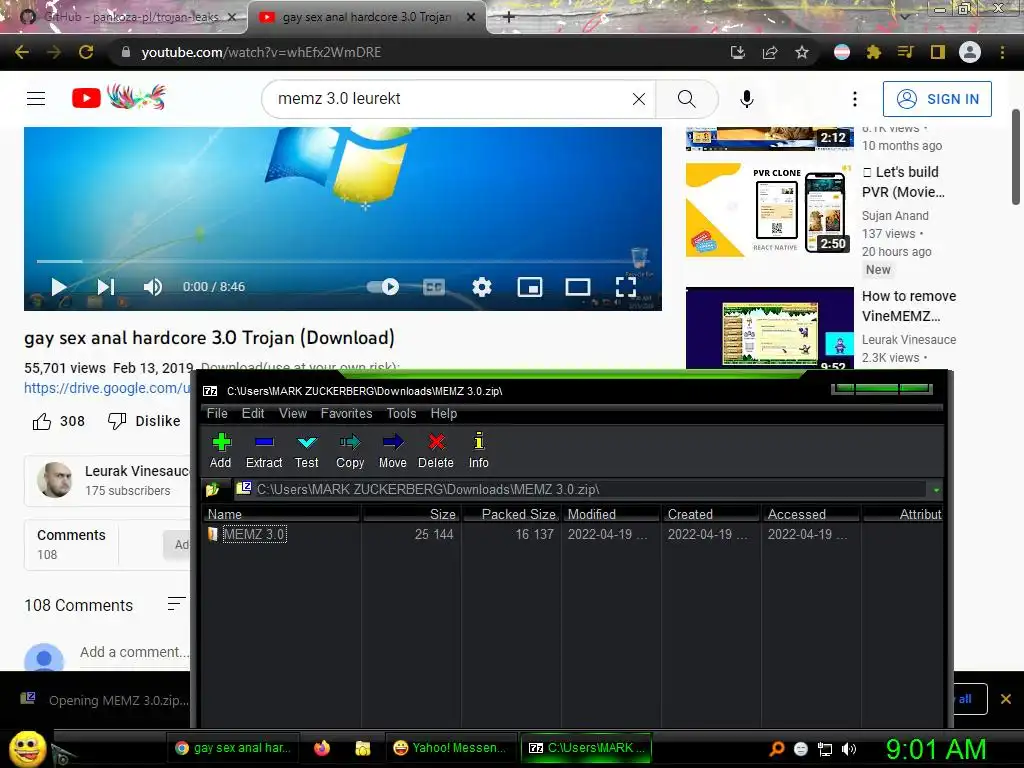Open the Google Drive download link
Image resolution: width=1024 pixels, height=768 pixels.
click(x=108, y=388)
